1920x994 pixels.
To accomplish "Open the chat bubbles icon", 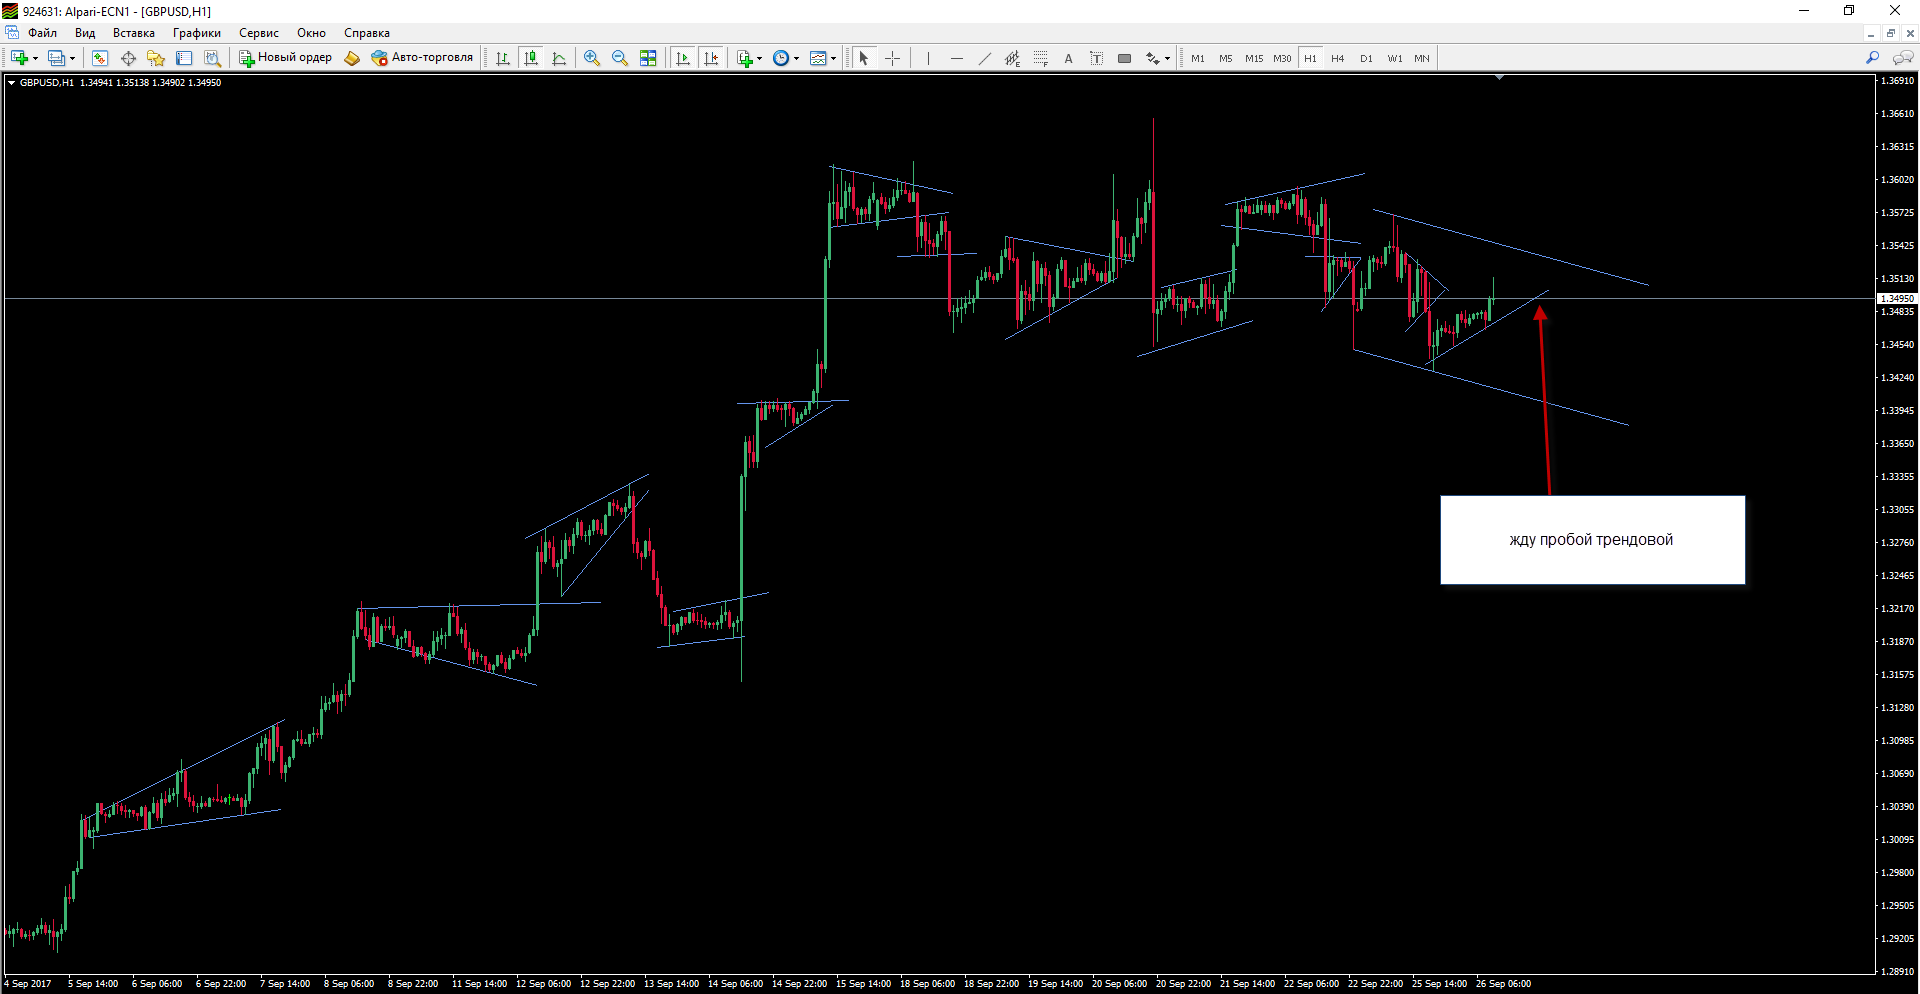I will coord(1903,58).
